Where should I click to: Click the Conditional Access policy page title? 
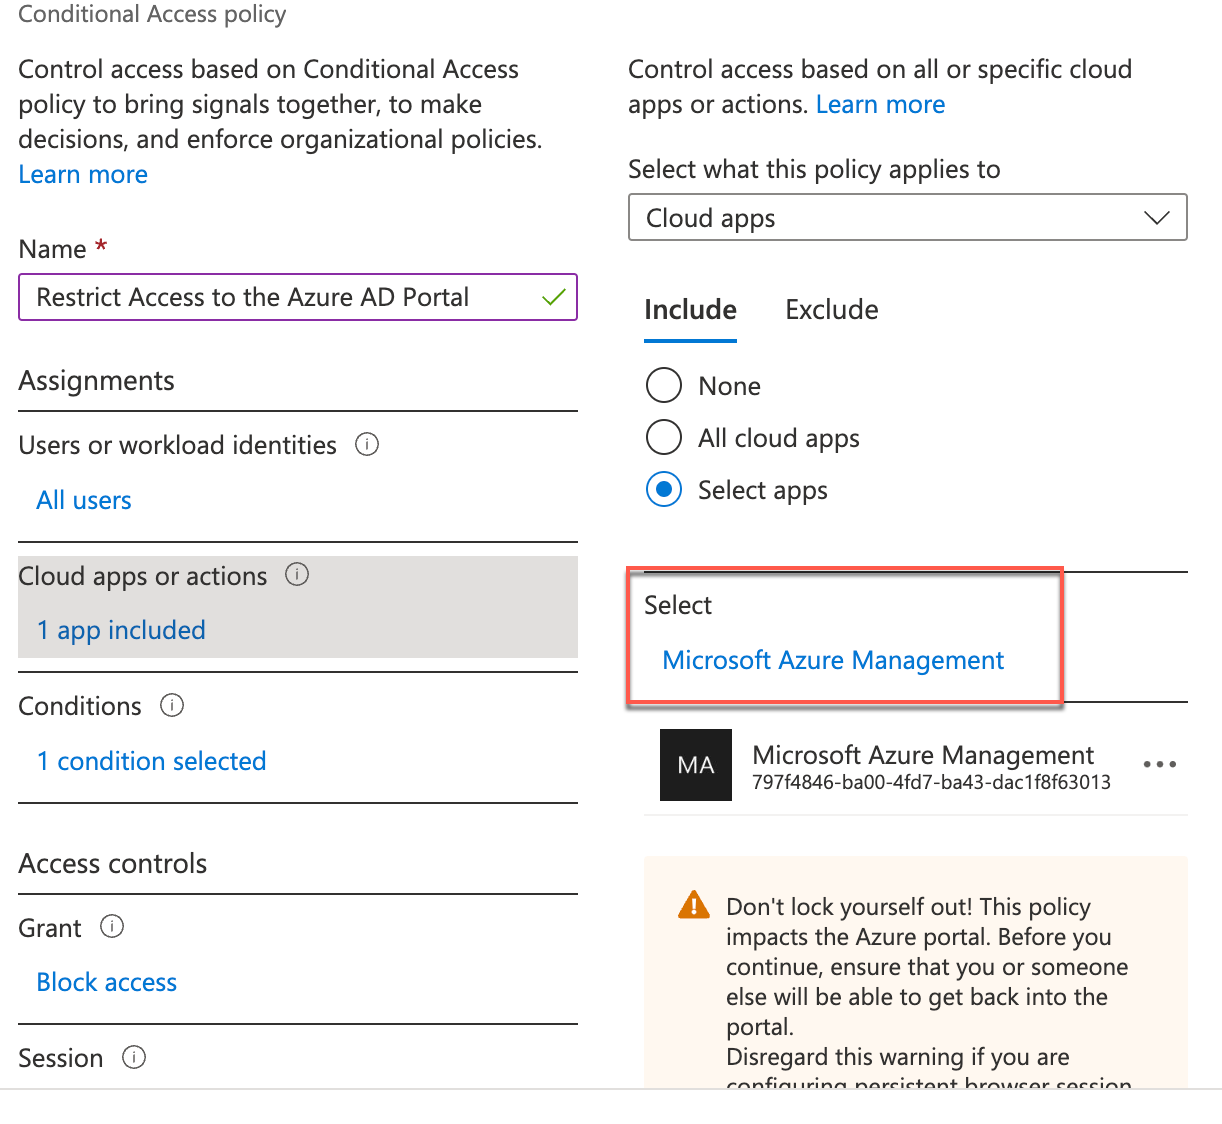tap(152, 14)
